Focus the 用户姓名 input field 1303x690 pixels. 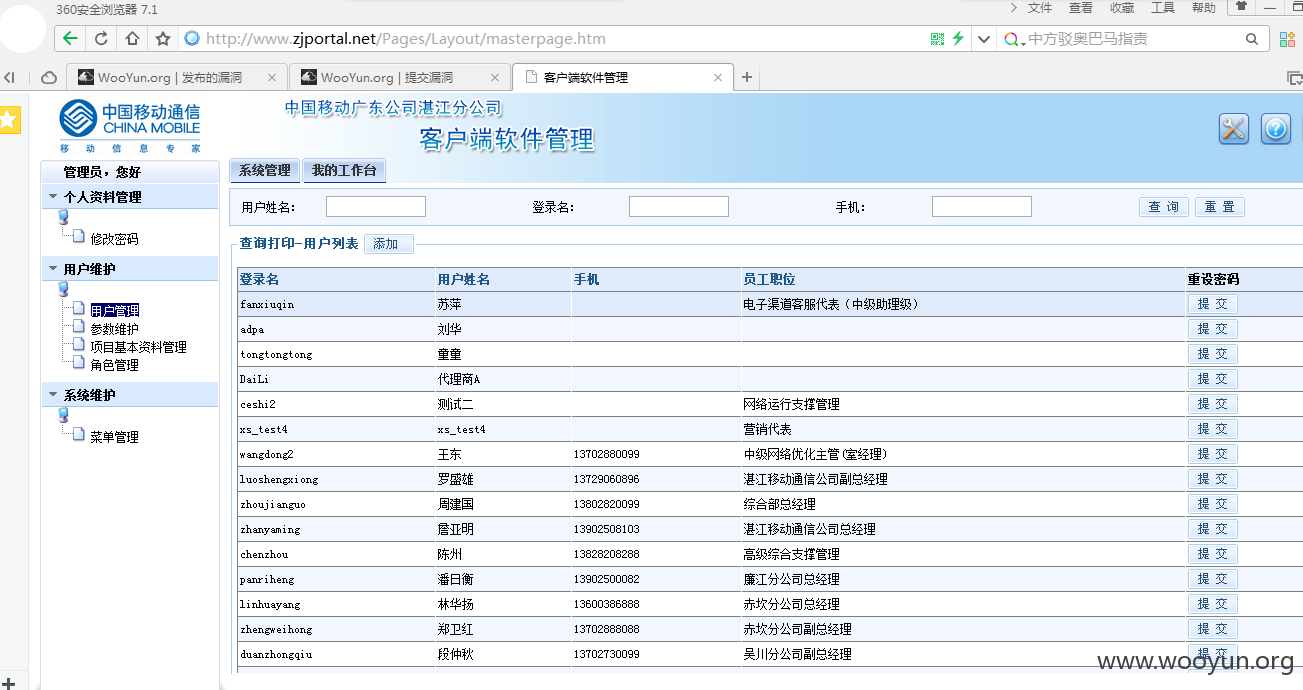pyautogui.click(x=376, y=206)
